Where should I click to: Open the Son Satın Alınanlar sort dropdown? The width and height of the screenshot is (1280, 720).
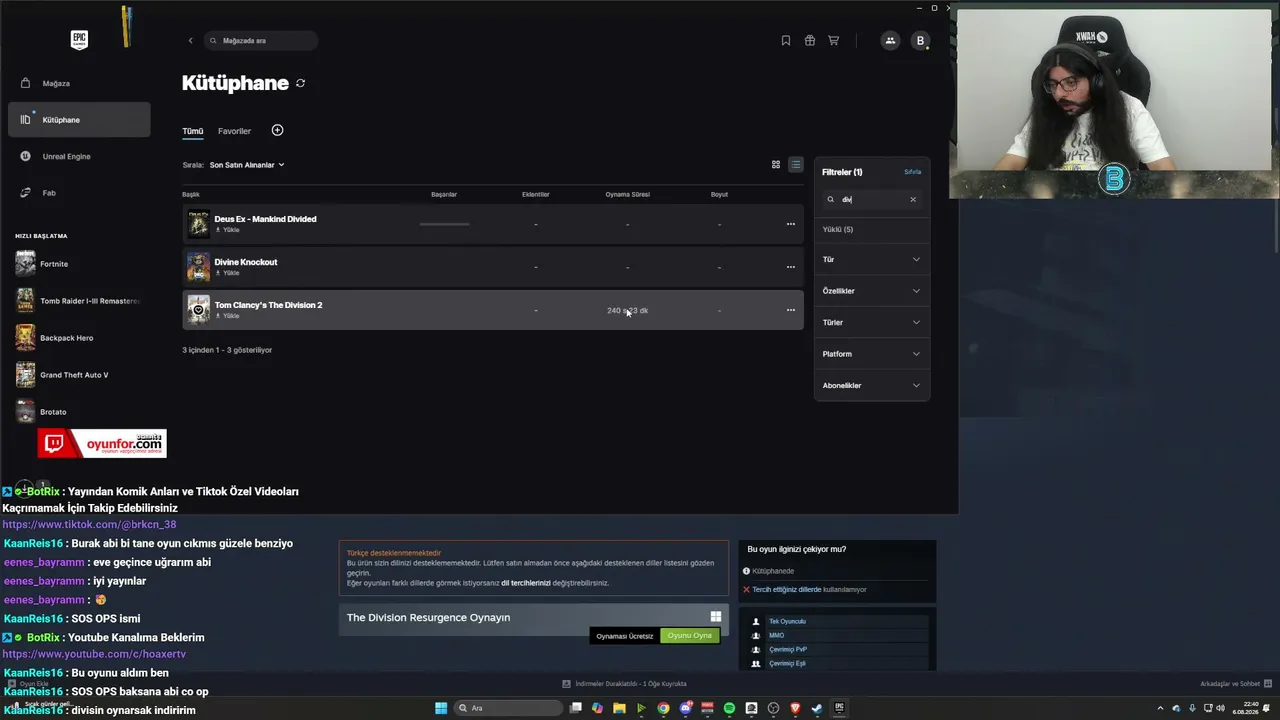pos(247,165)
